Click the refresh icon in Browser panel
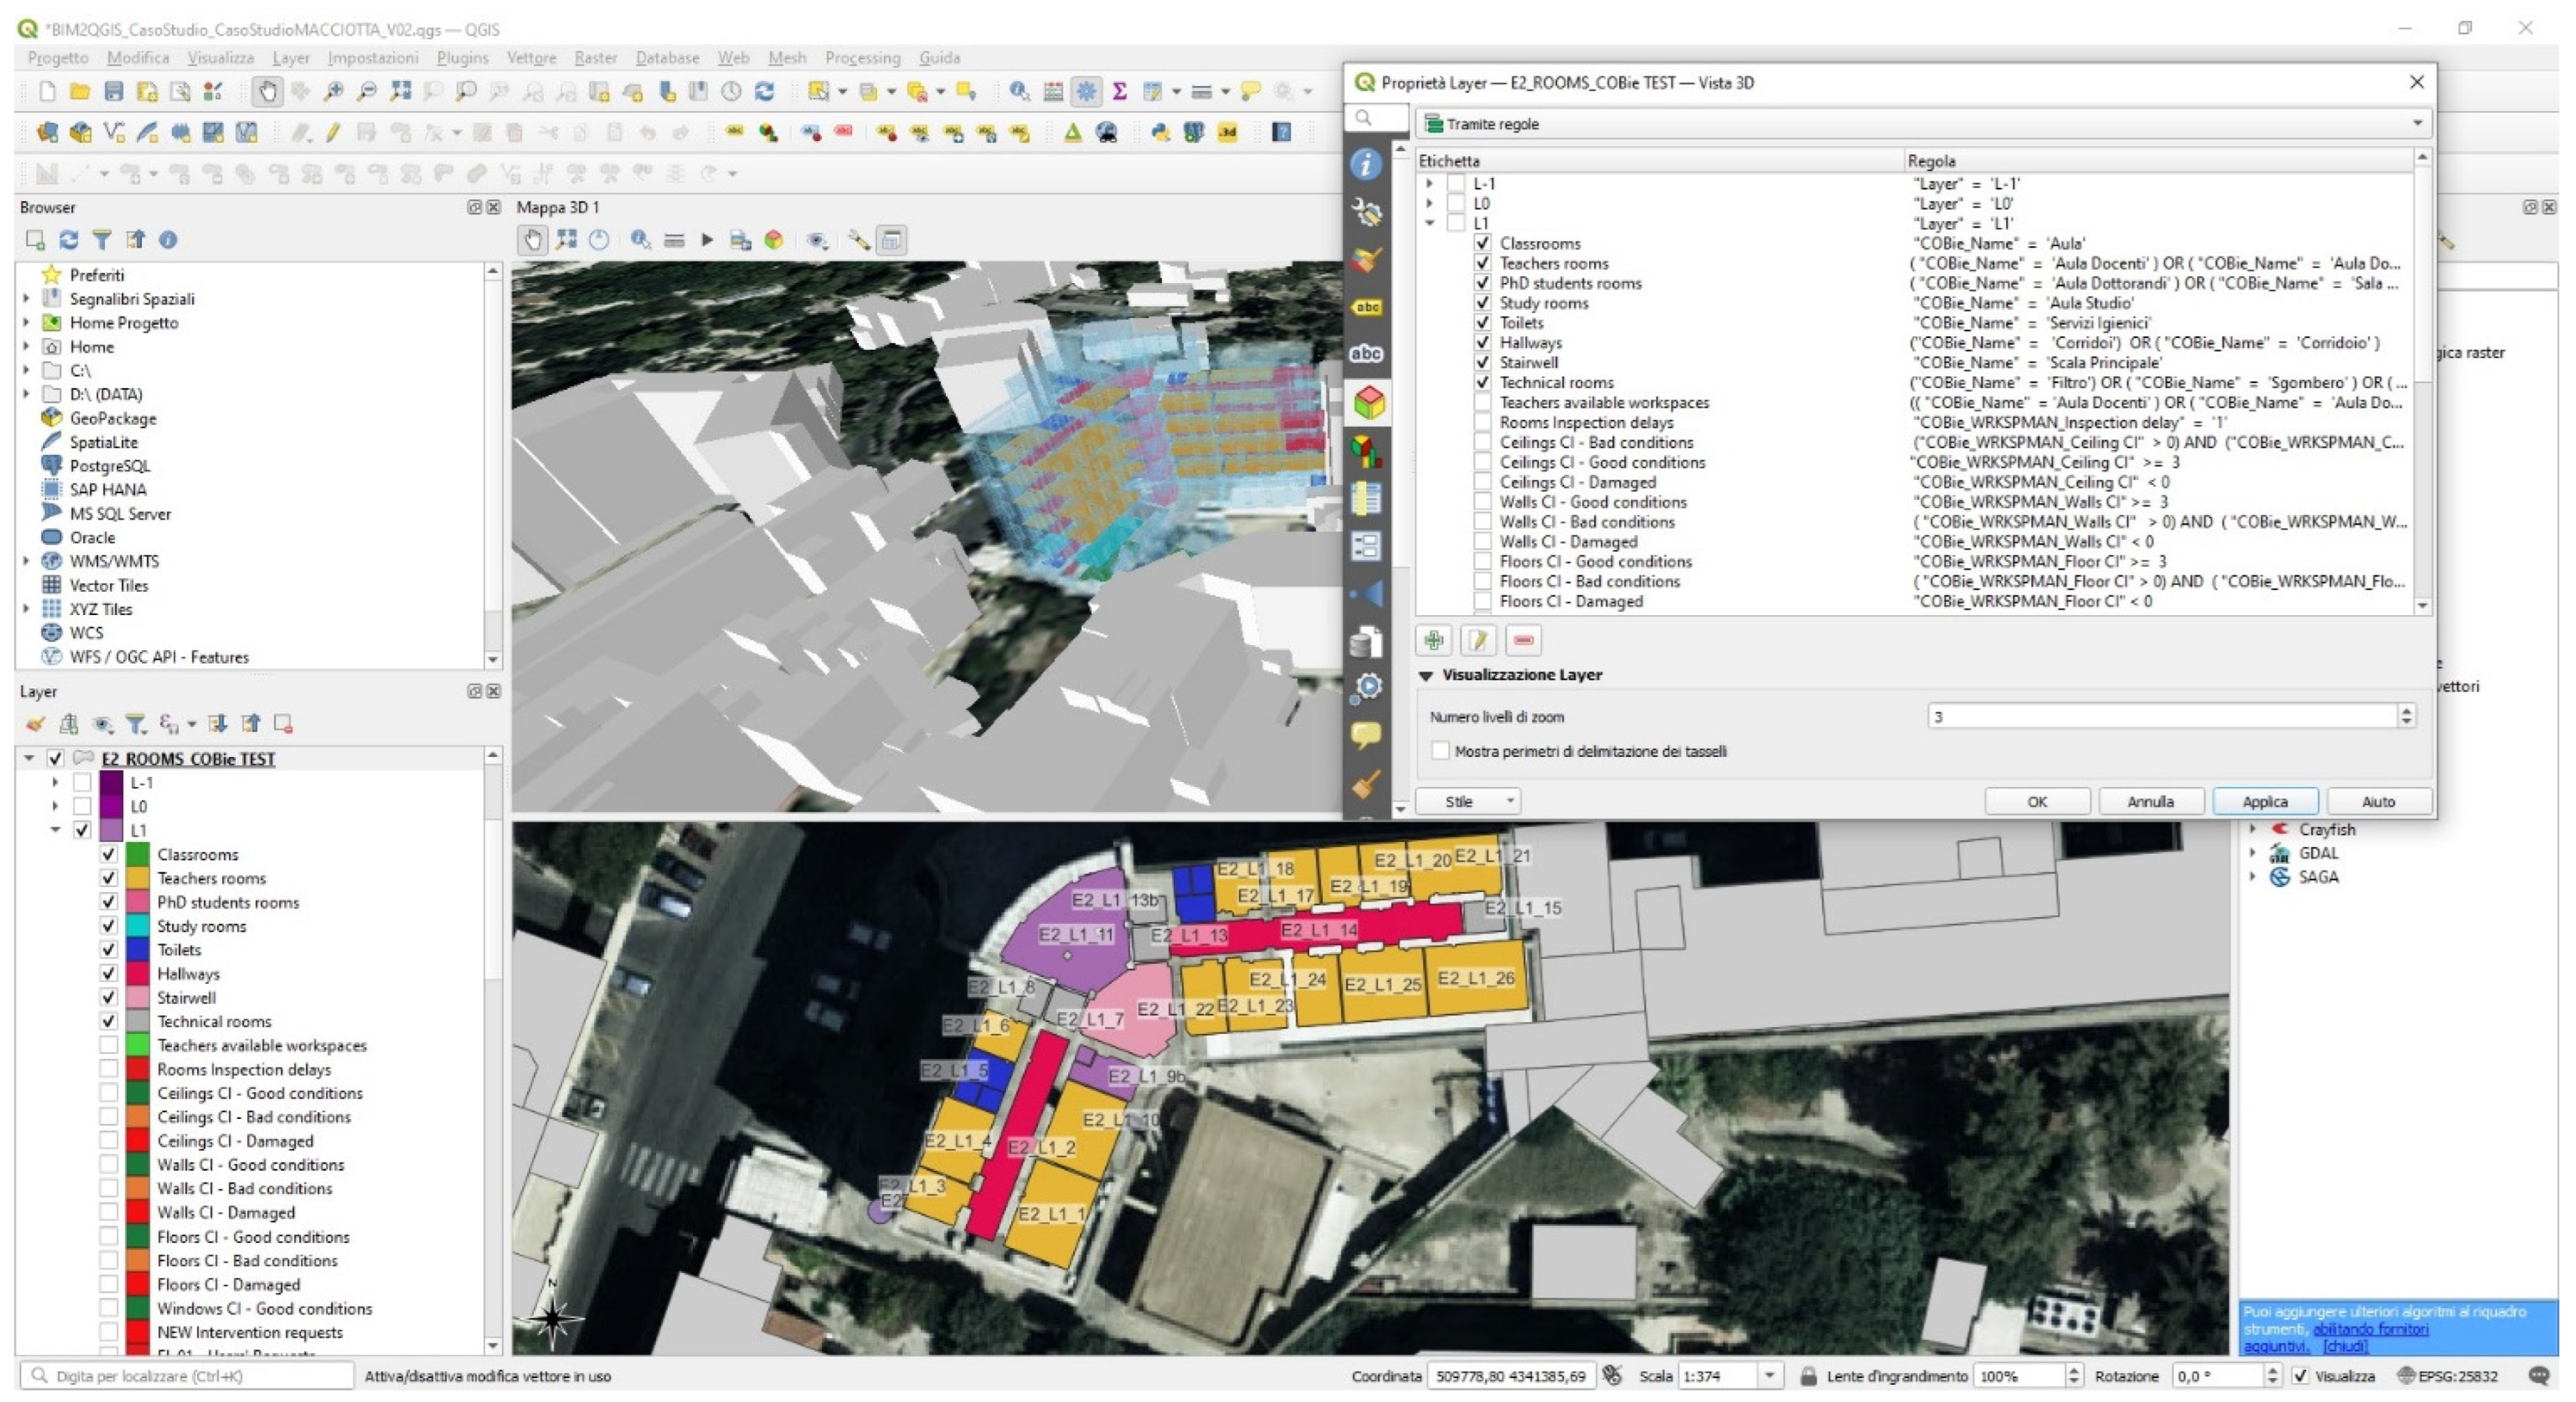Image resolution: width=2576 pixels, height=1402 pixels. tap(68, 240)
